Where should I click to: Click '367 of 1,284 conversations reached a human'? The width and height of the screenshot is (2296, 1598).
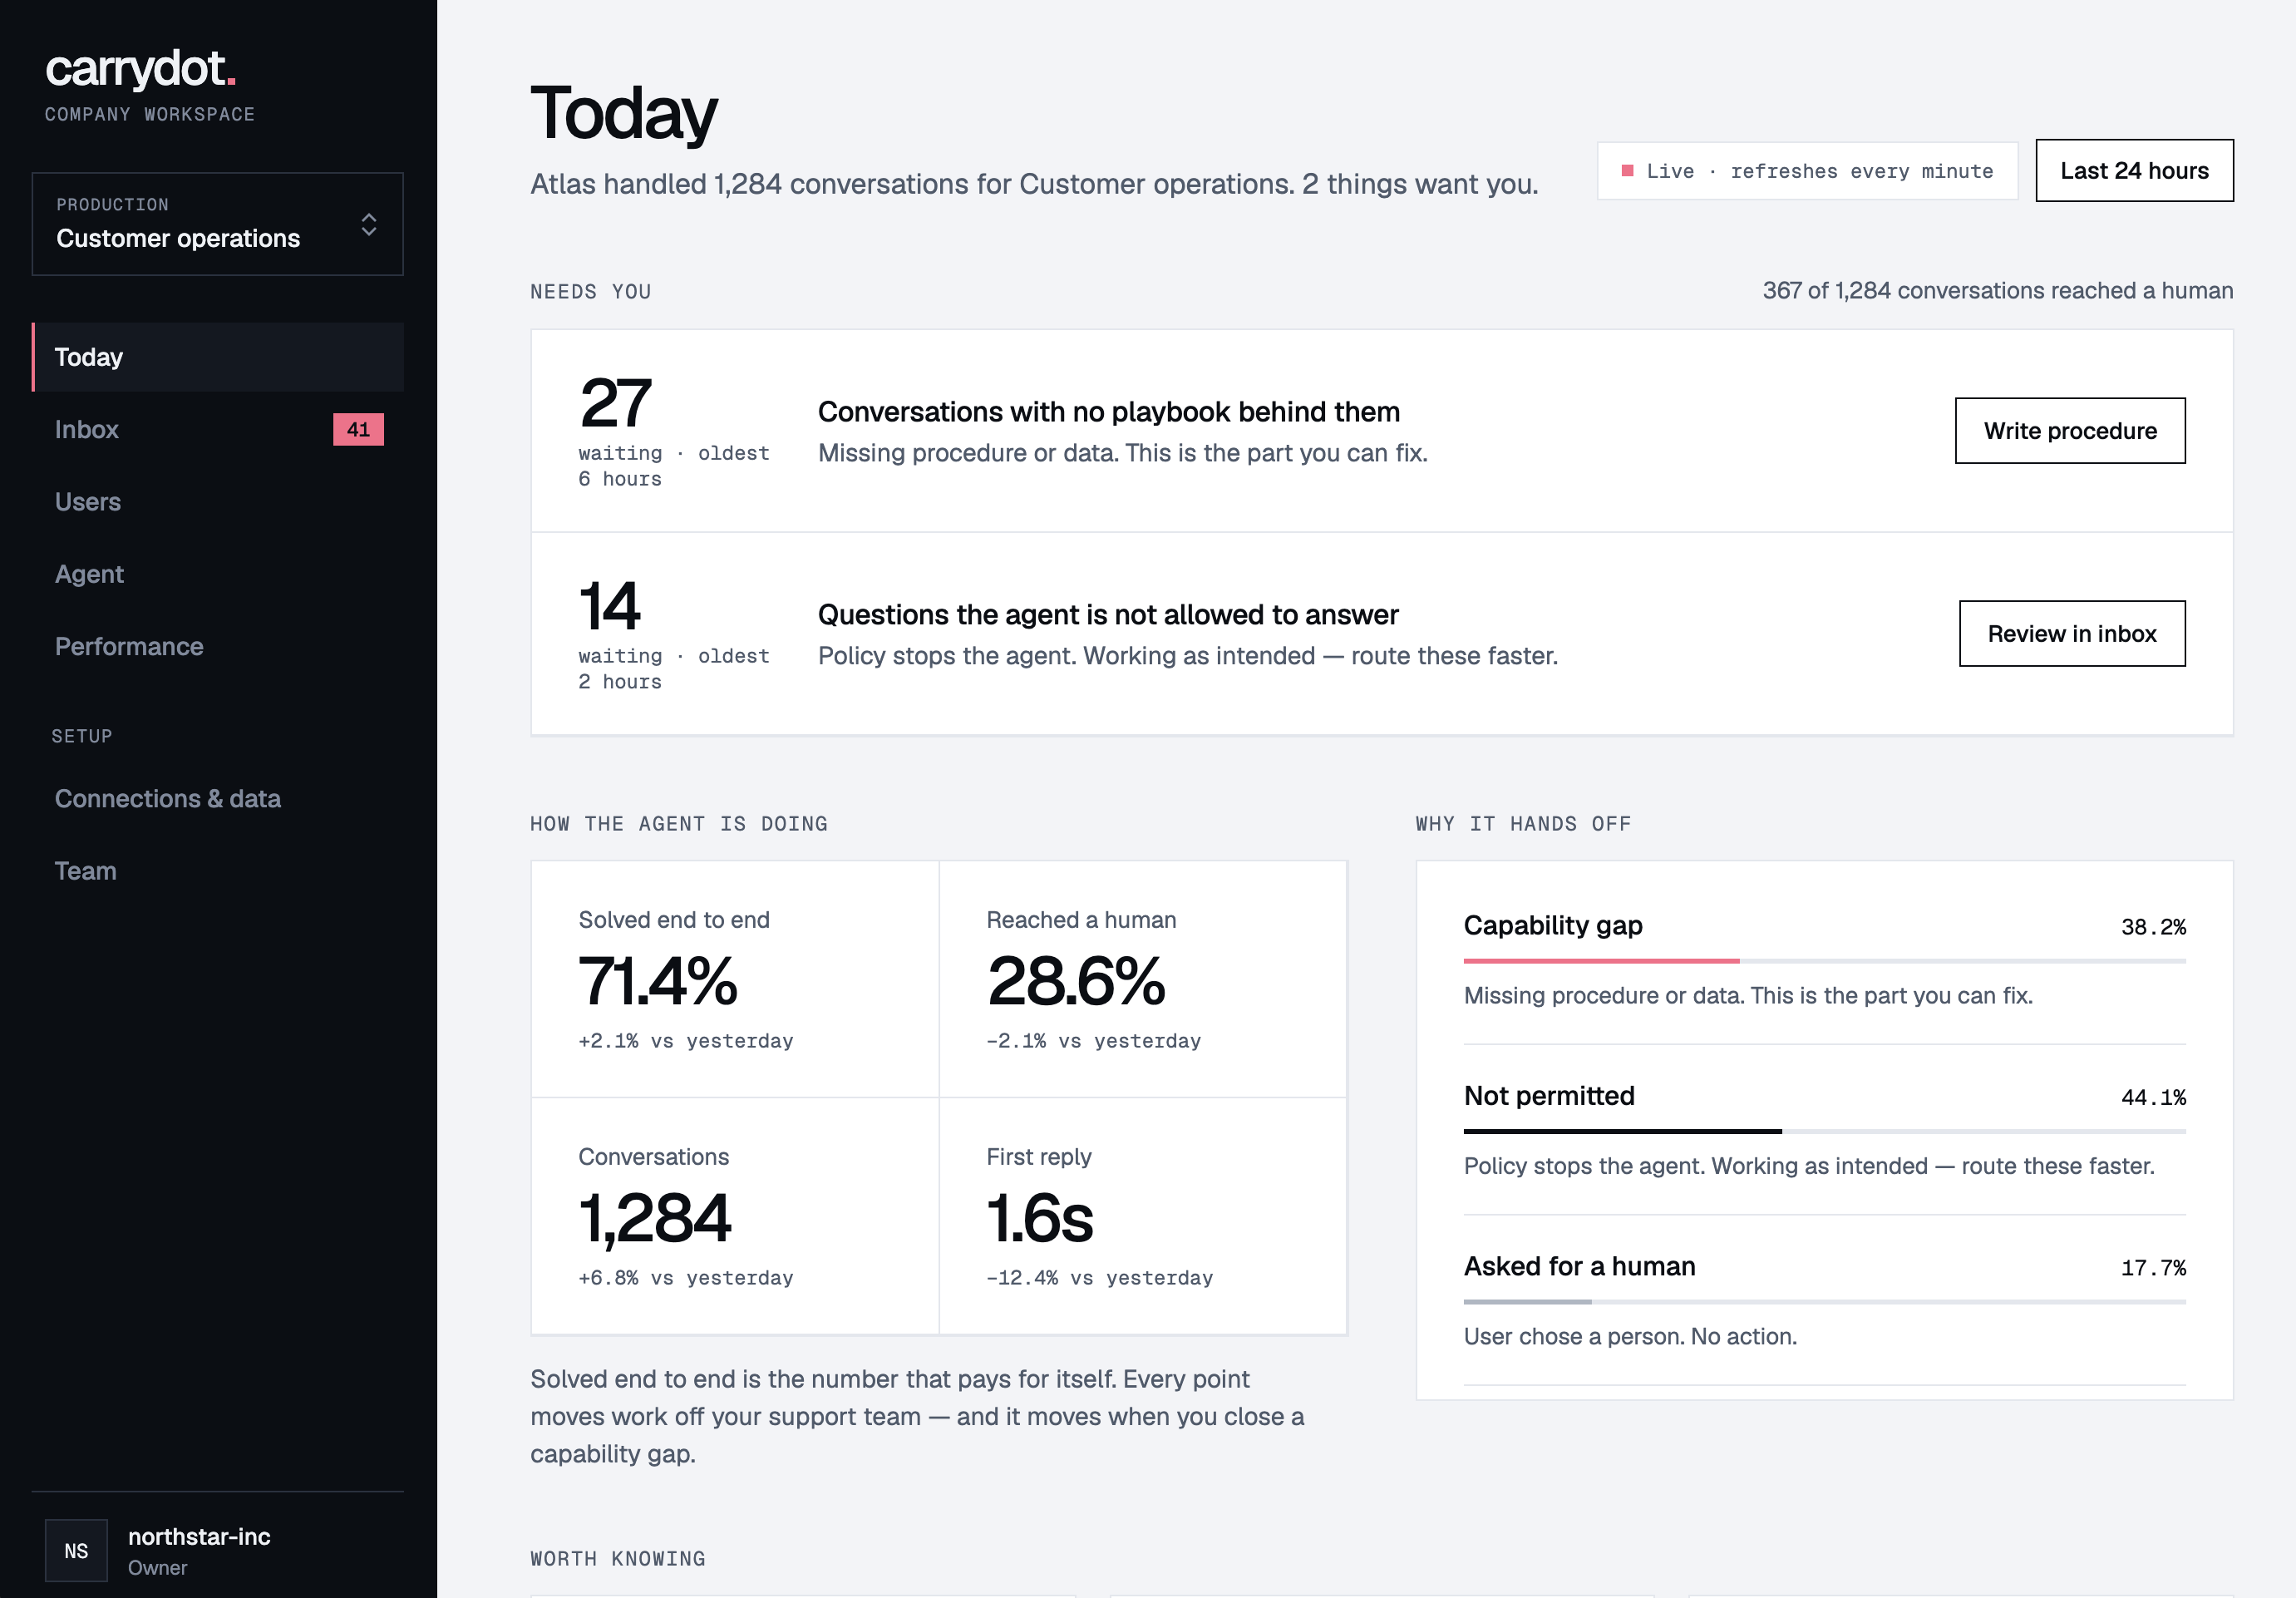[1997, 291]
